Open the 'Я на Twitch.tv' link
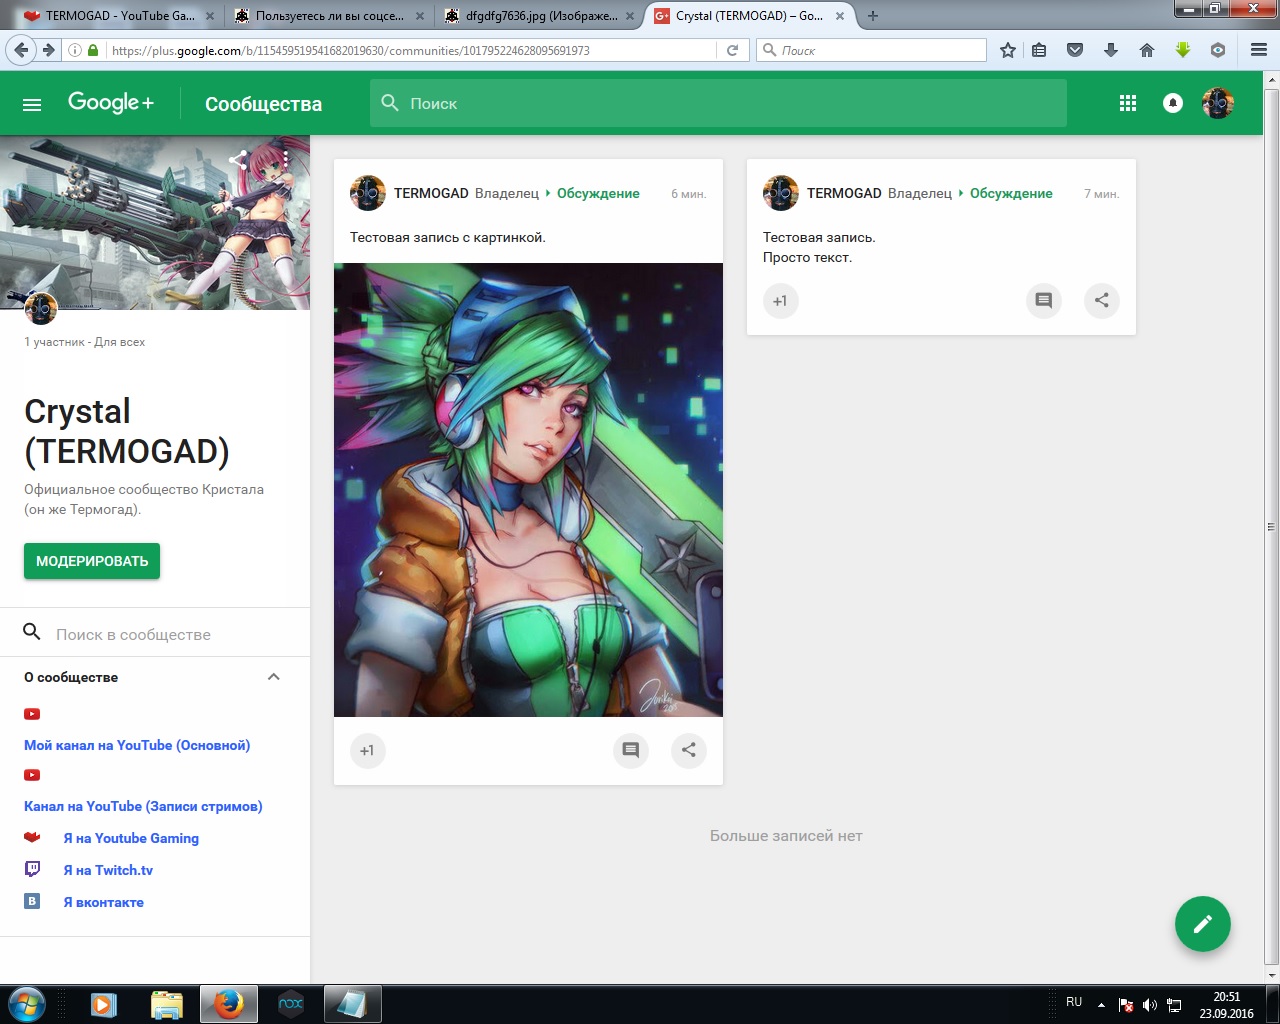This screenshot has width=1280, height=1024. tap(108, 870)
